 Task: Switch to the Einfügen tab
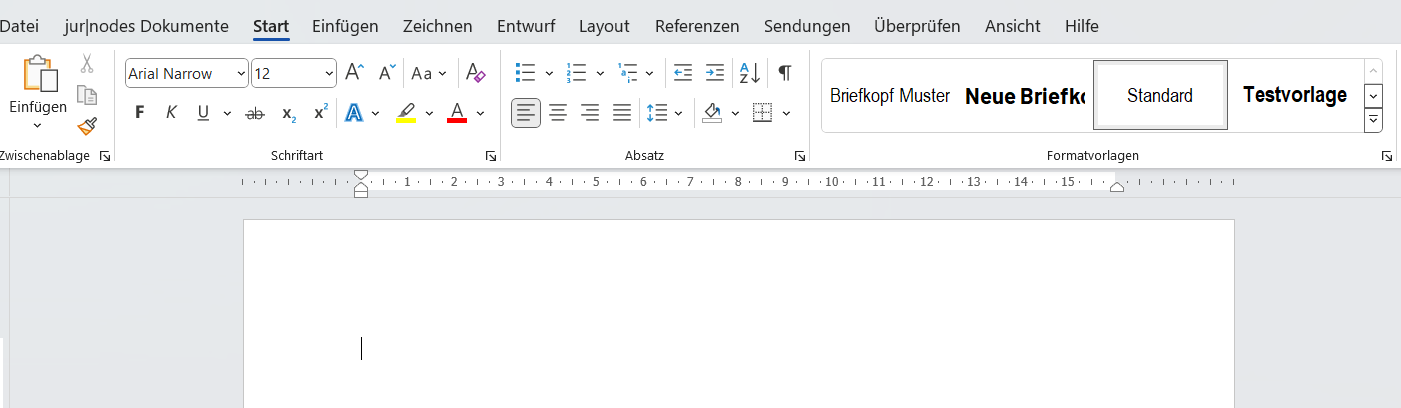click(x=345, y=26)
